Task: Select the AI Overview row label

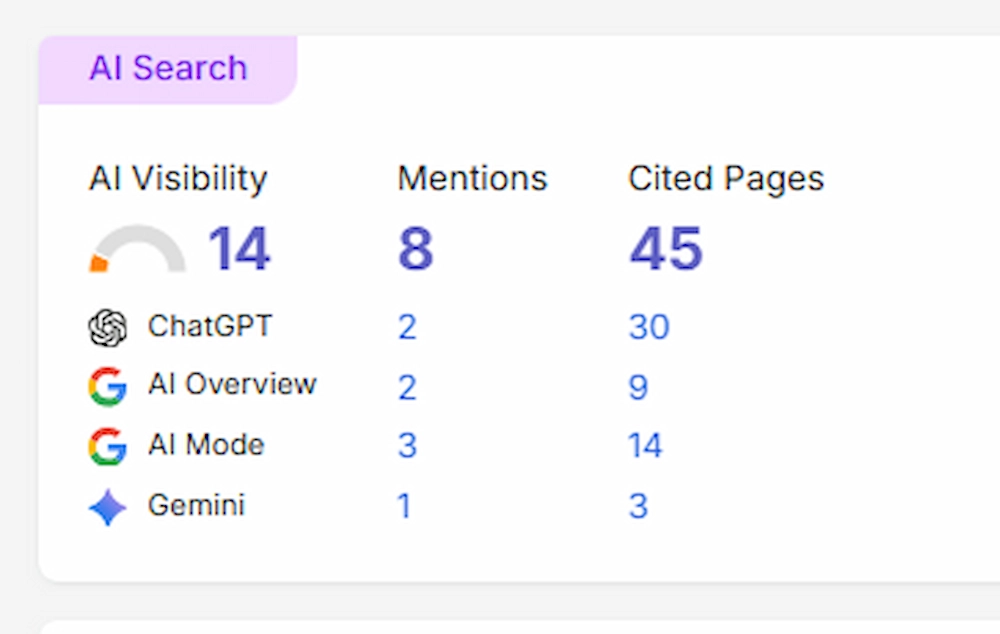Action: pyautogui.click(x=232, y=385)
